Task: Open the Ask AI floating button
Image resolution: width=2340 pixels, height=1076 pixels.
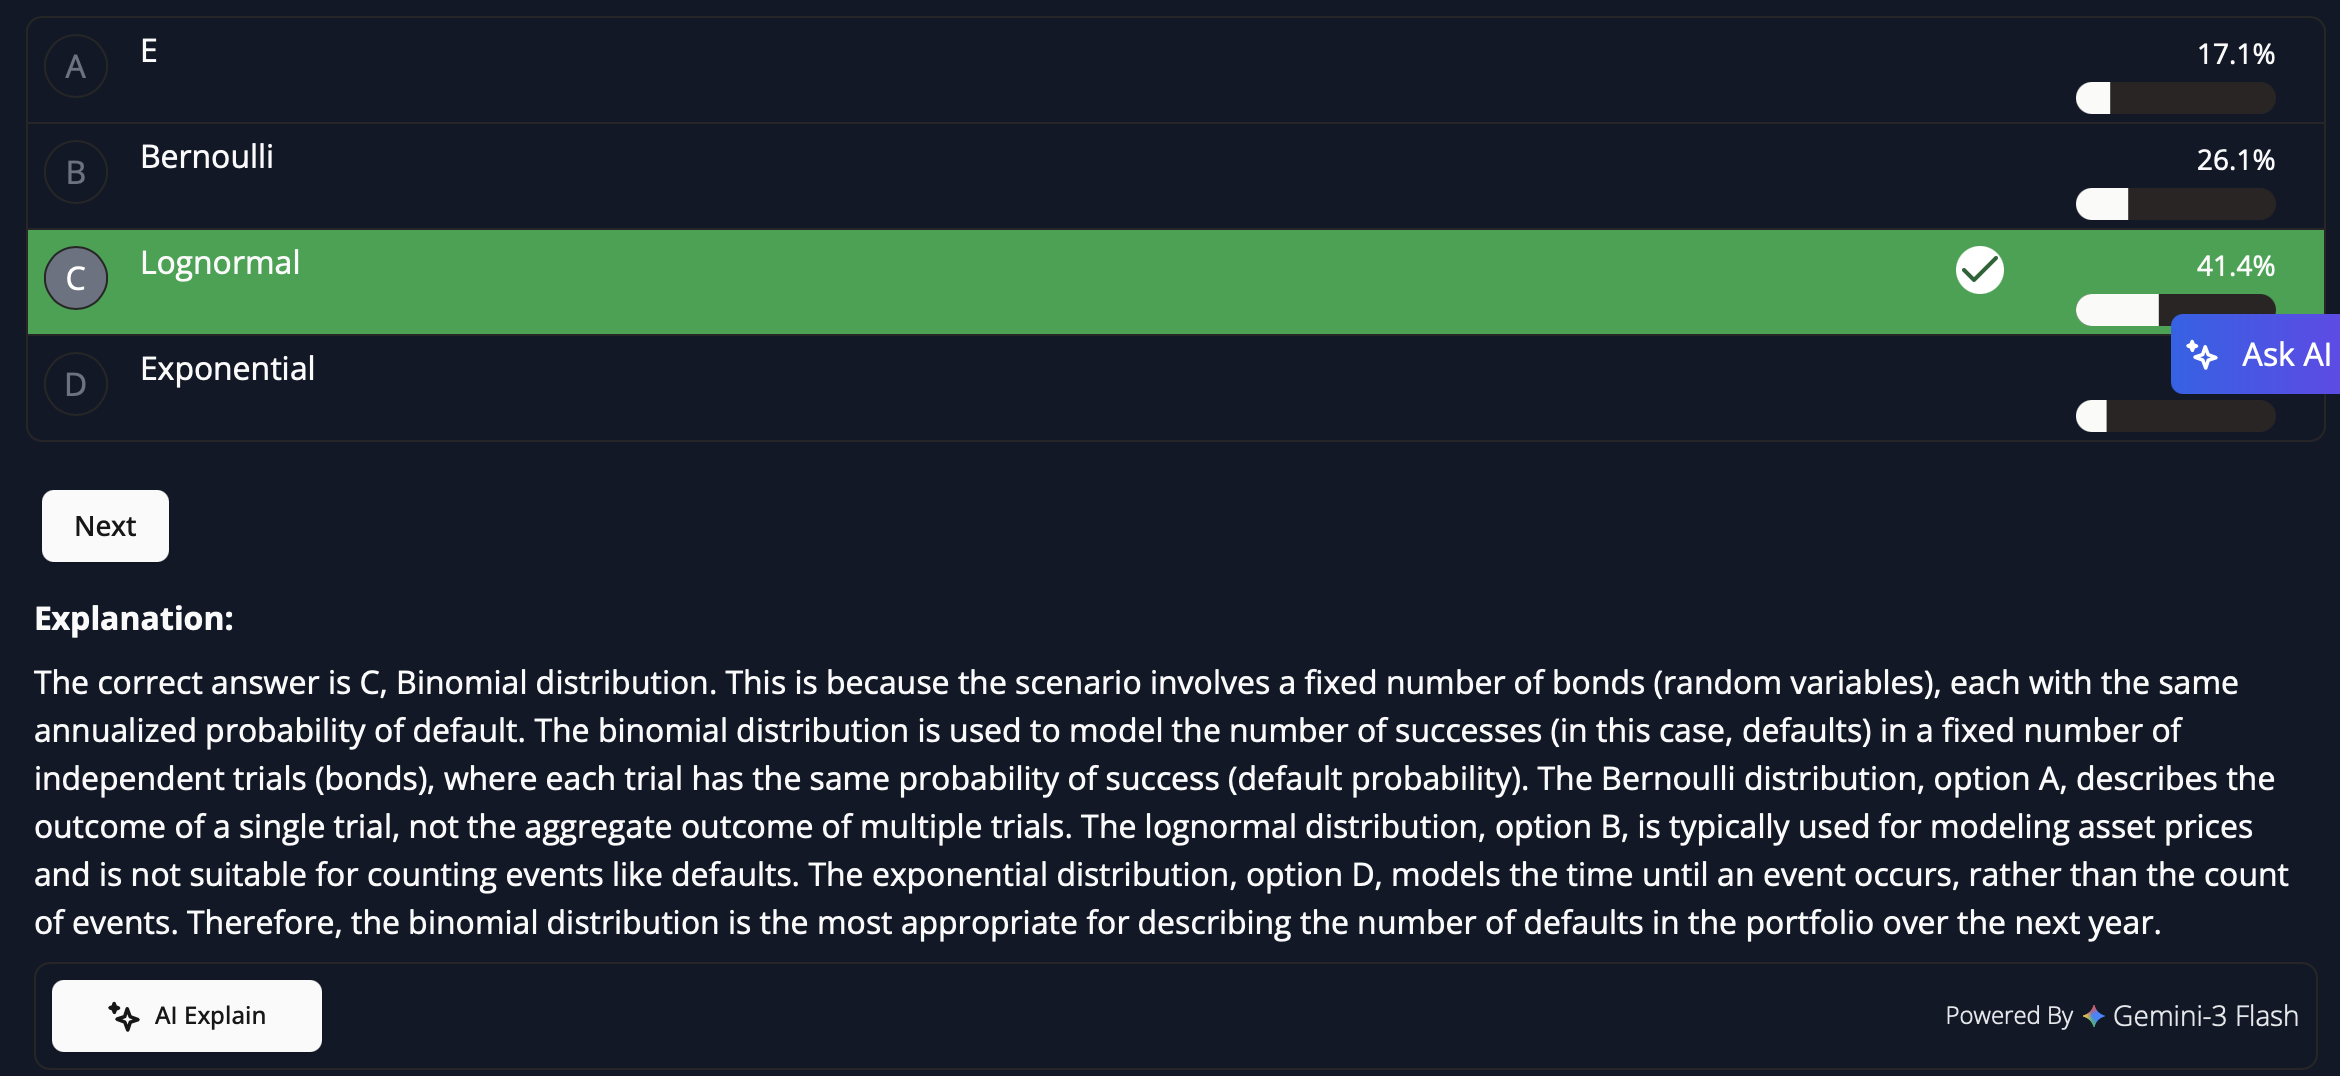Action: 2260,355
